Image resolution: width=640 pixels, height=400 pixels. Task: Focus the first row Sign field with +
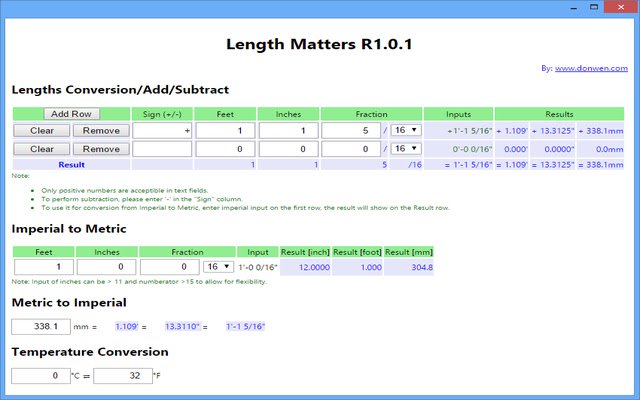click(x=162, y=131)
